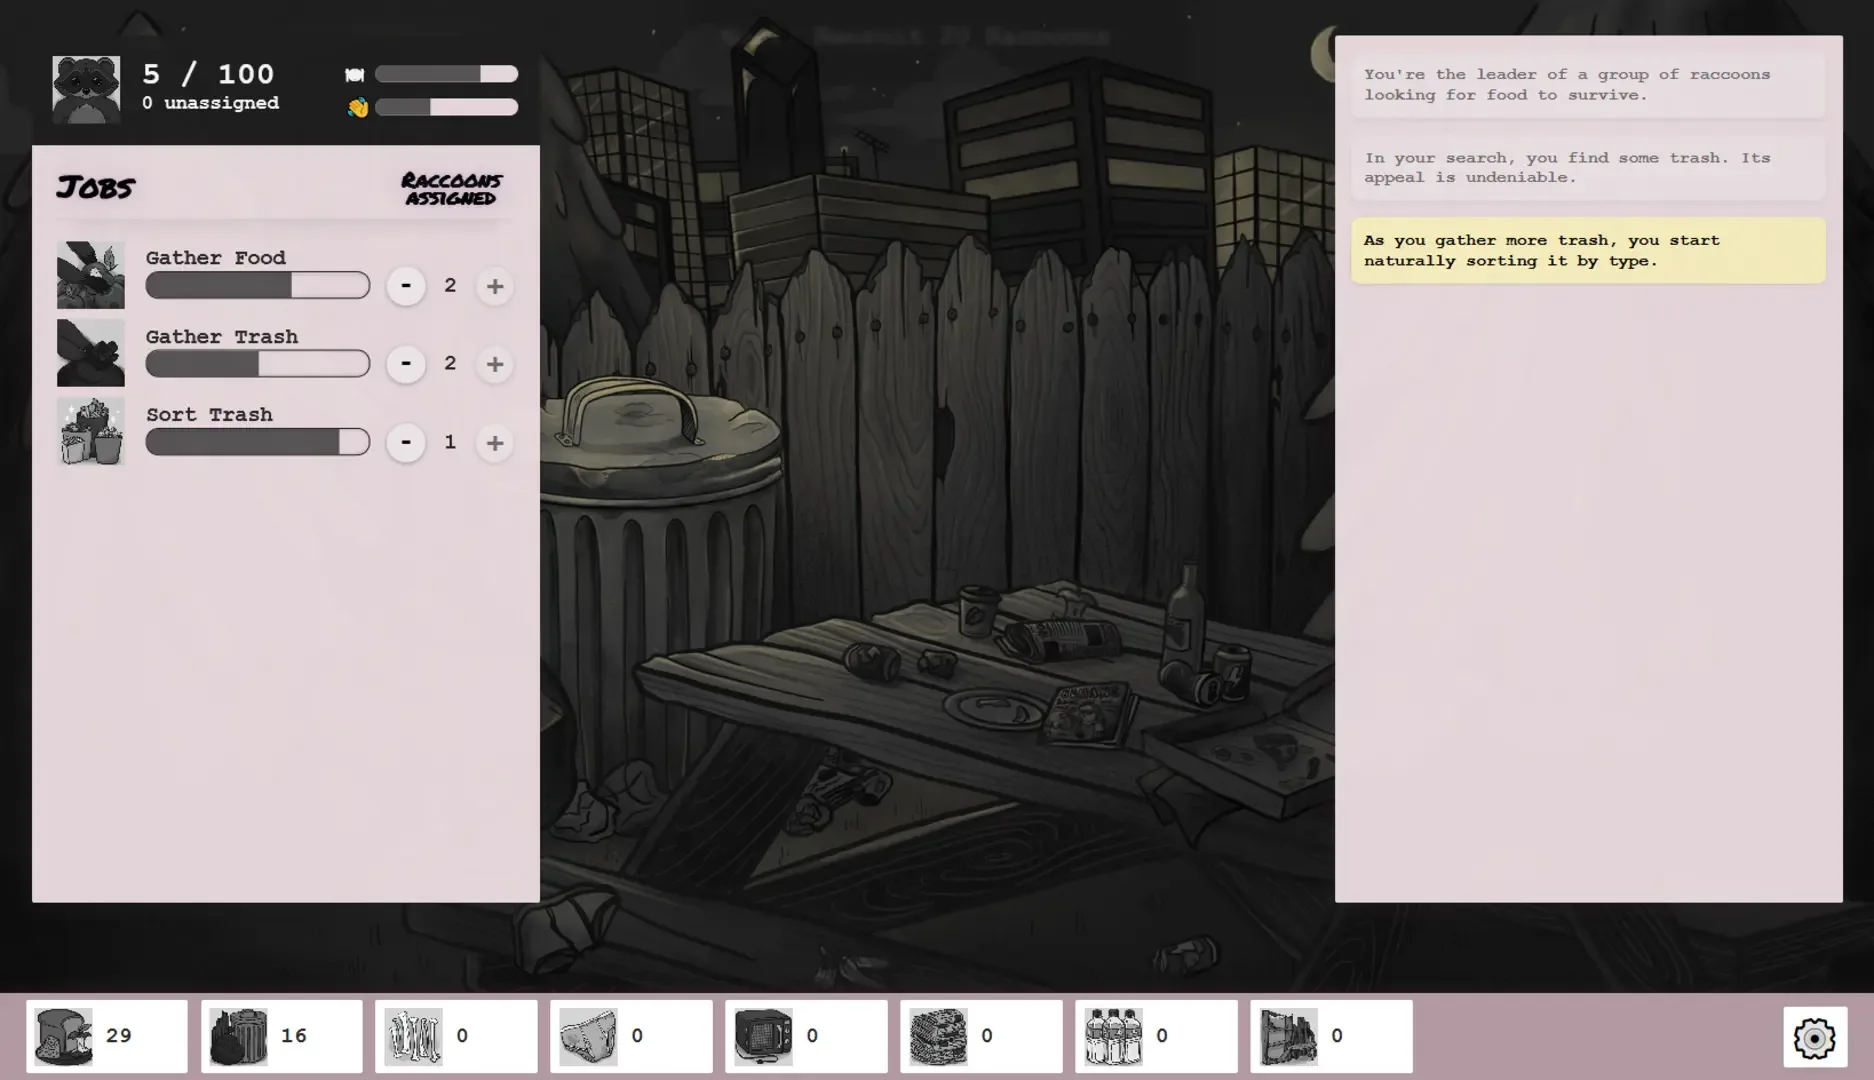1874x1080 pixels.
Task: Click the food bread resource icon
Action: 63,1036
